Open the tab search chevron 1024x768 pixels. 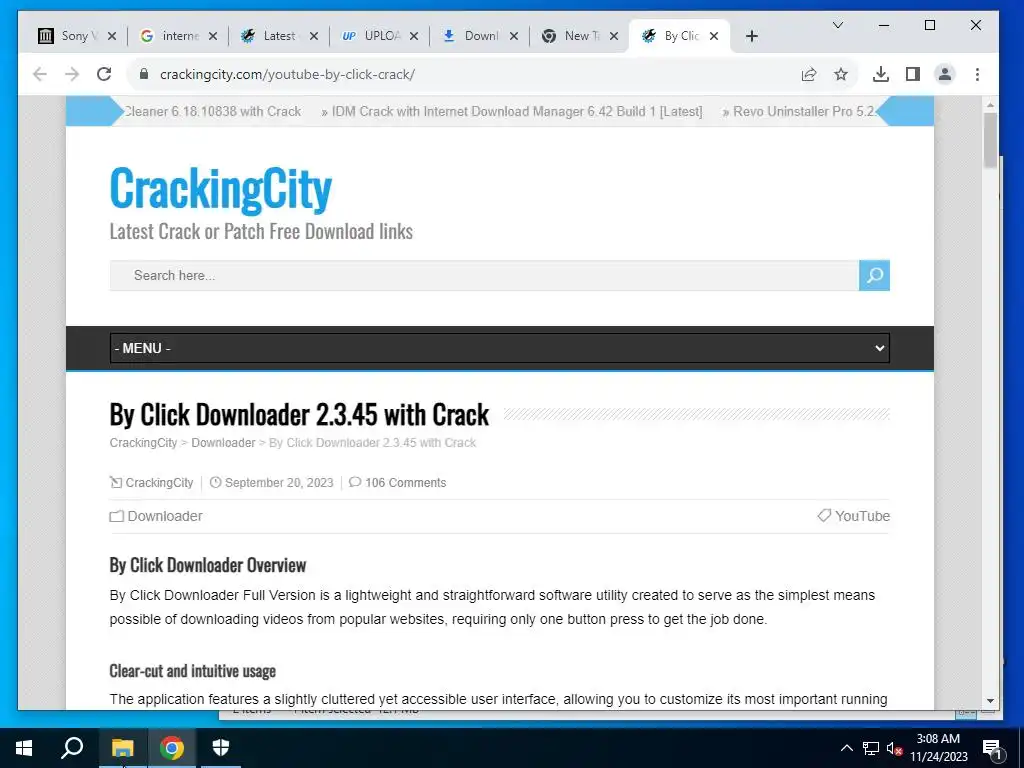(x=838, y=25)
